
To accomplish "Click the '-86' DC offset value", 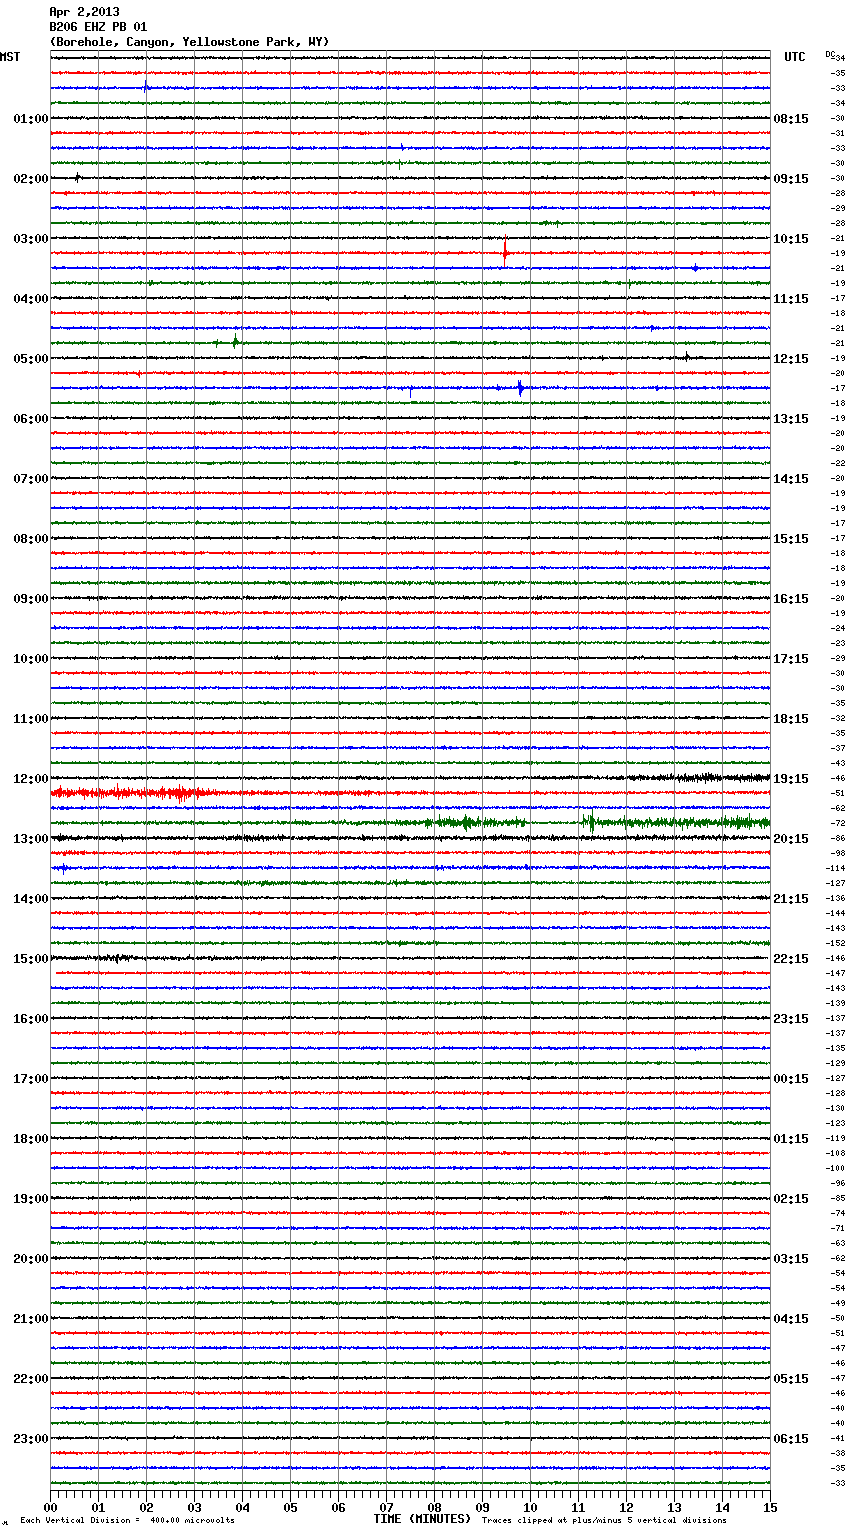I will click(x=838, y=839).
